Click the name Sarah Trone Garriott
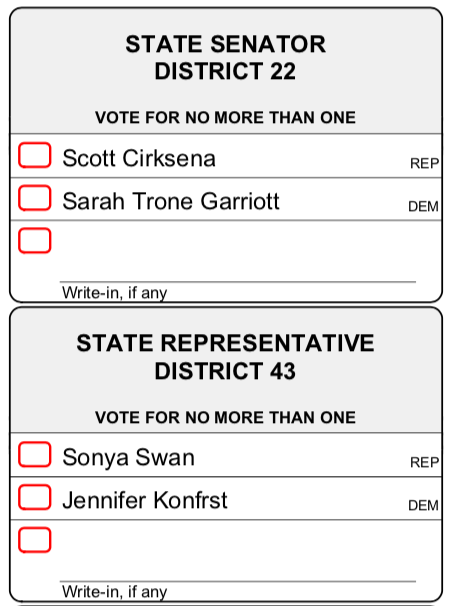This screenshot has height=606, width=455. pos(171,201)
